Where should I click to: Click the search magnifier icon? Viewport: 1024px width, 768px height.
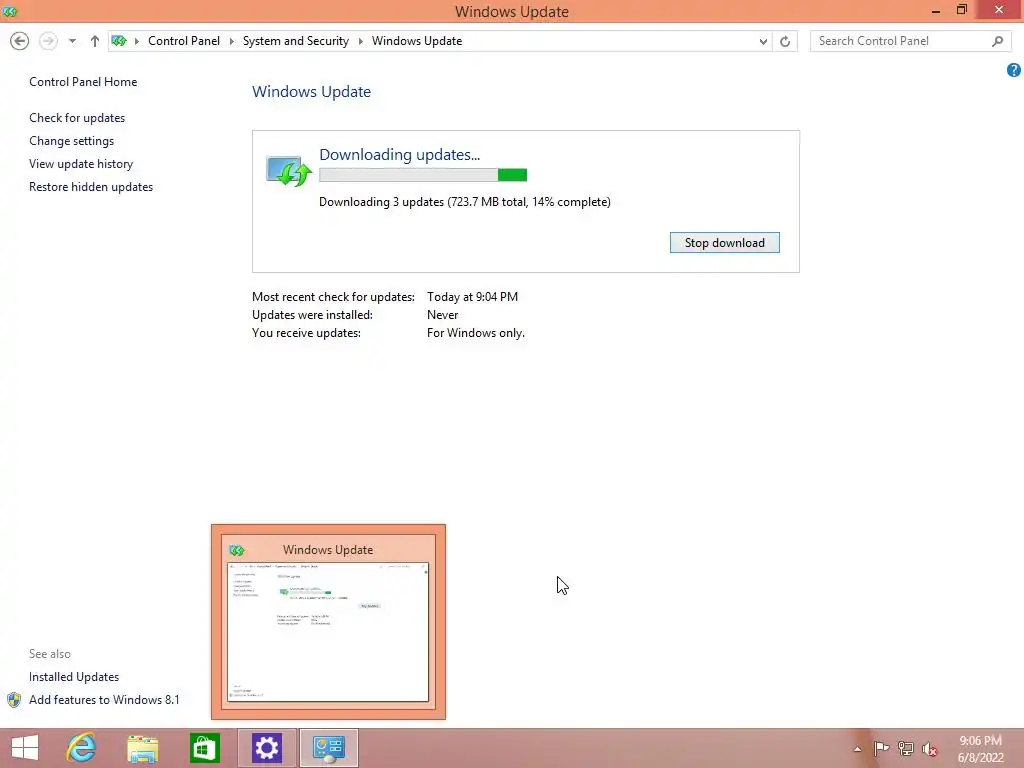(x=997, y=41)
